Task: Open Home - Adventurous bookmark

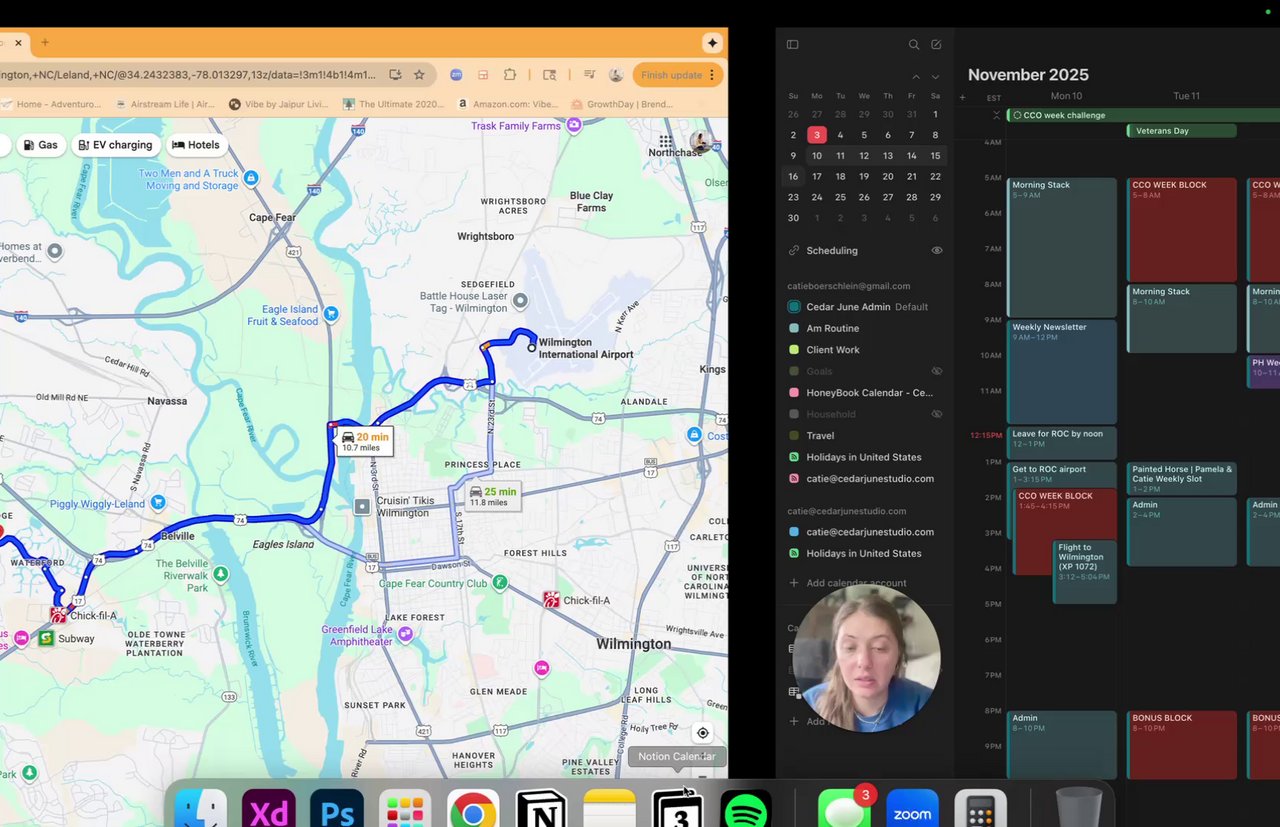Action: (52, 103)
